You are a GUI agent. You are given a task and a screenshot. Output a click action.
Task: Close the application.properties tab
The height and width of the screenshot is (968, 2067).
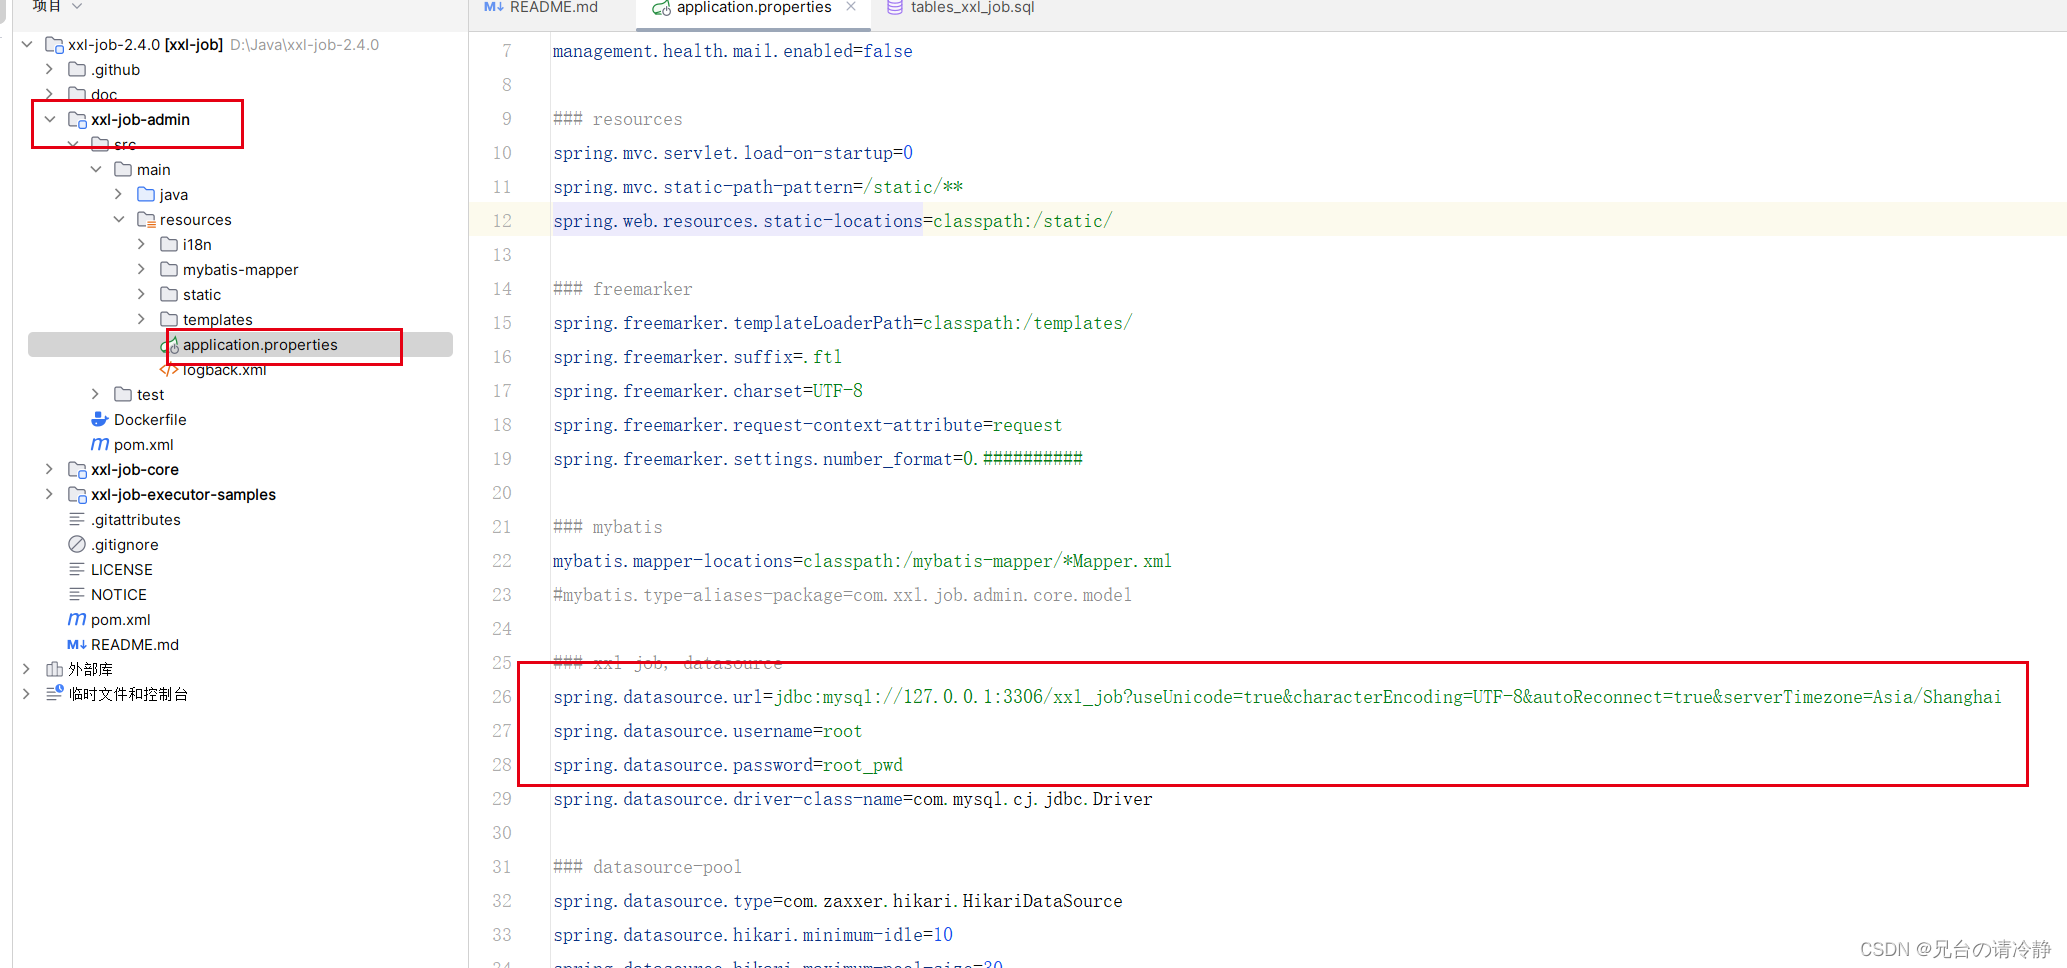[x=851, y=7]
